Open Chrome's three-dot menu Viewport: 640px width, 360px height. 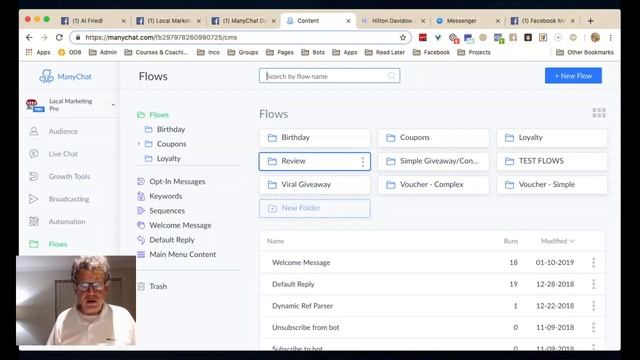coord(610,38)
